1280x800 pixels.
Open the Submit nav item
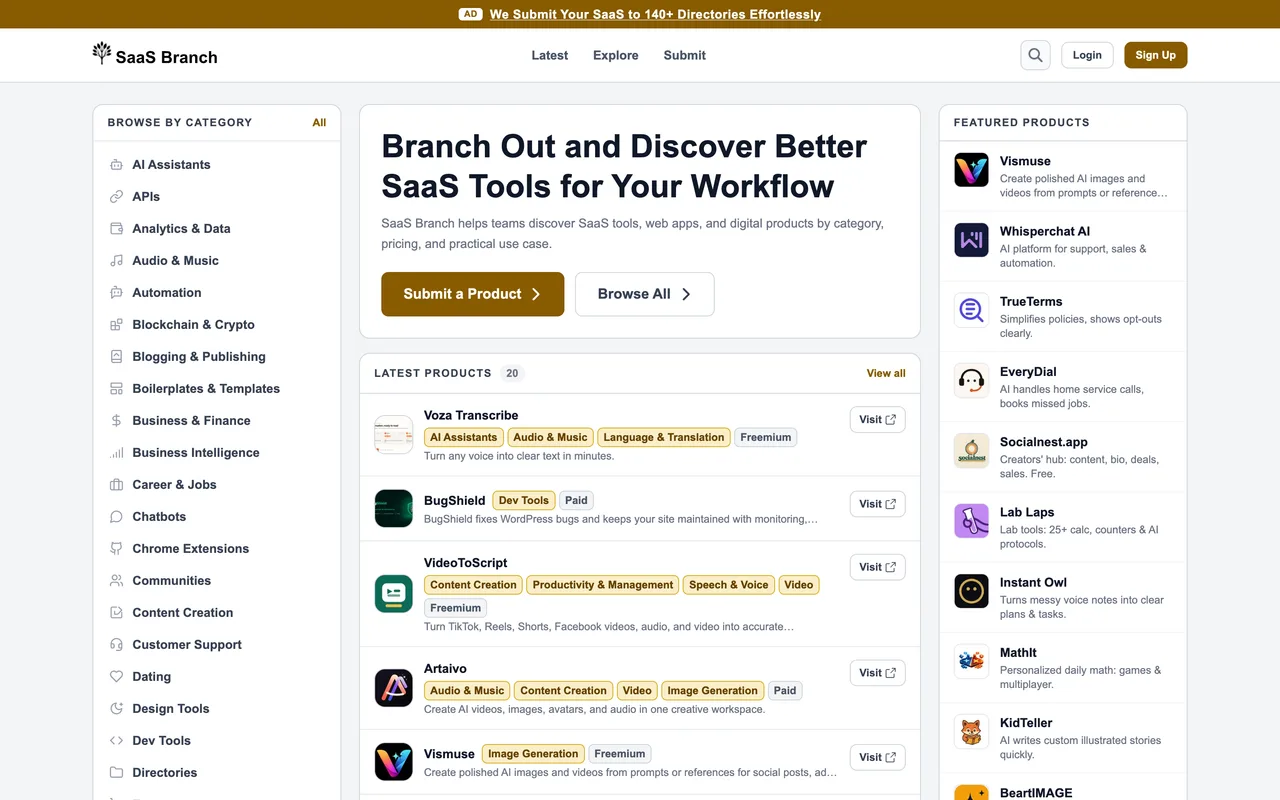pyautogui.click(x=685, y=55)
